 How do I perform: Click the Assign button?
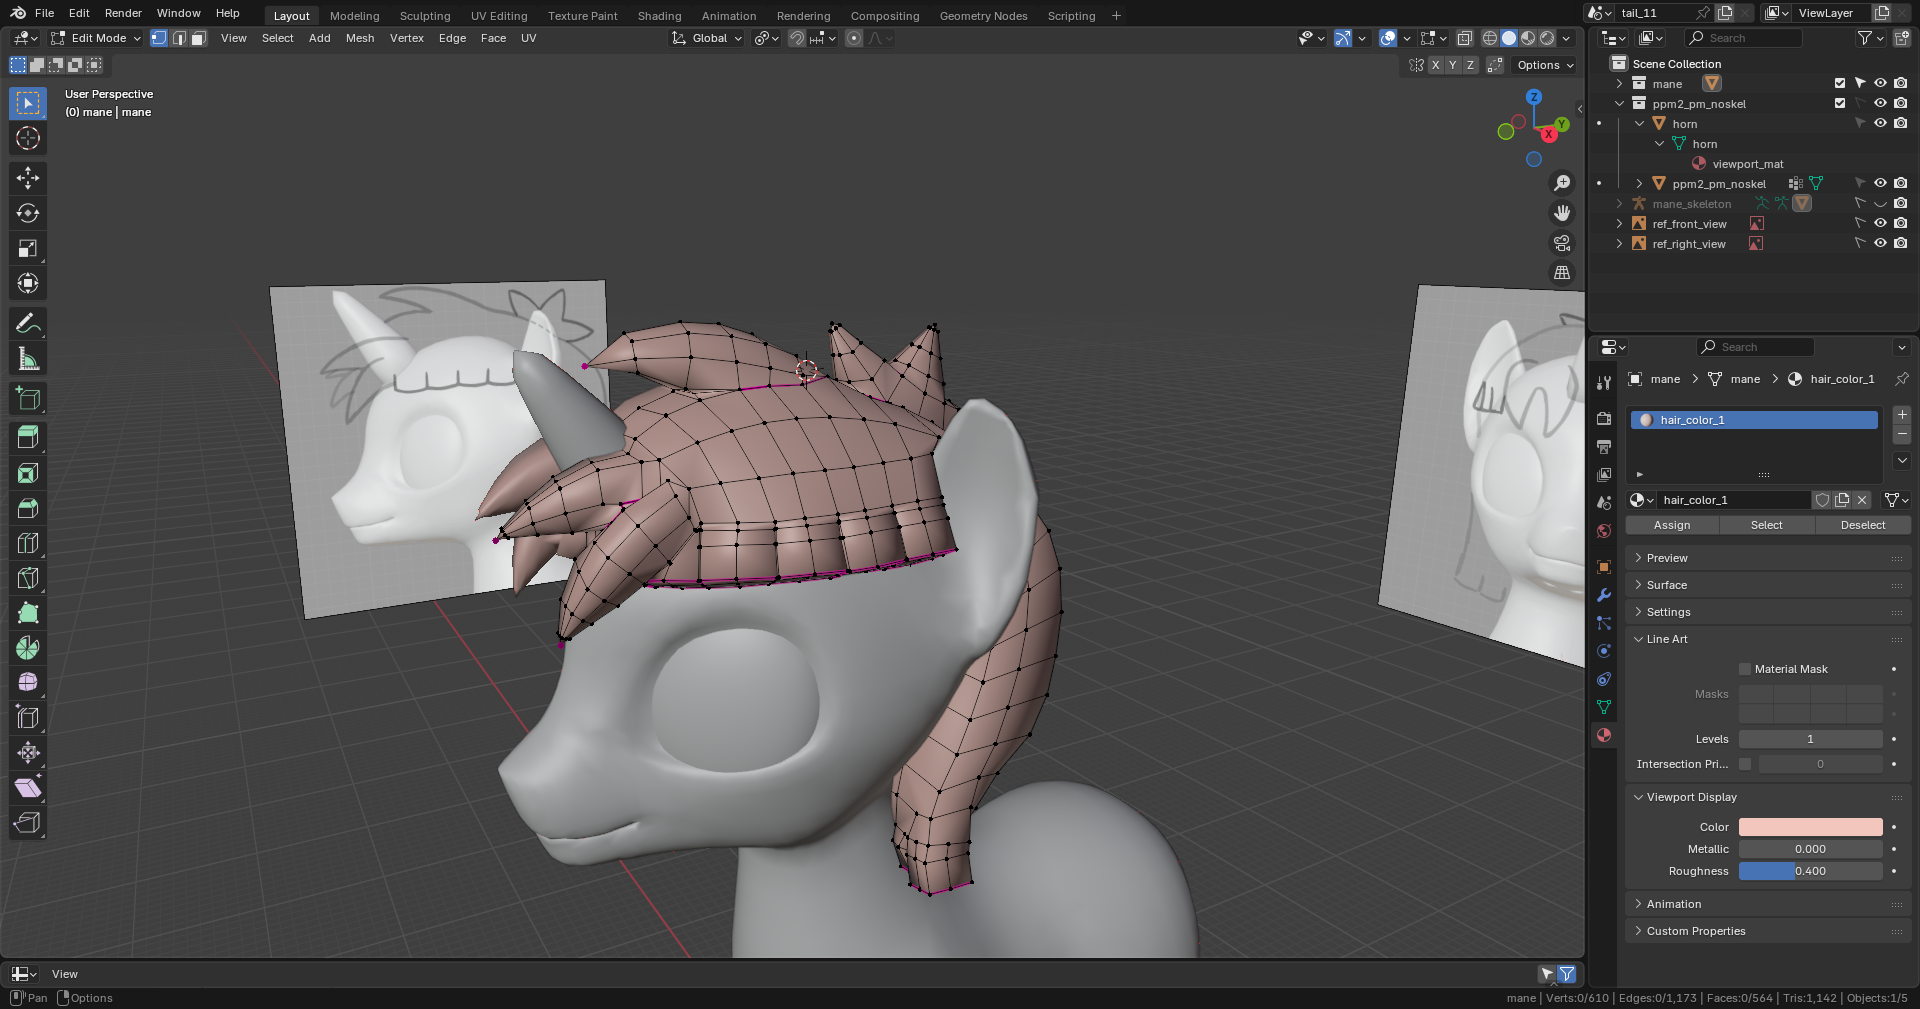click(x=1672, y=525)
